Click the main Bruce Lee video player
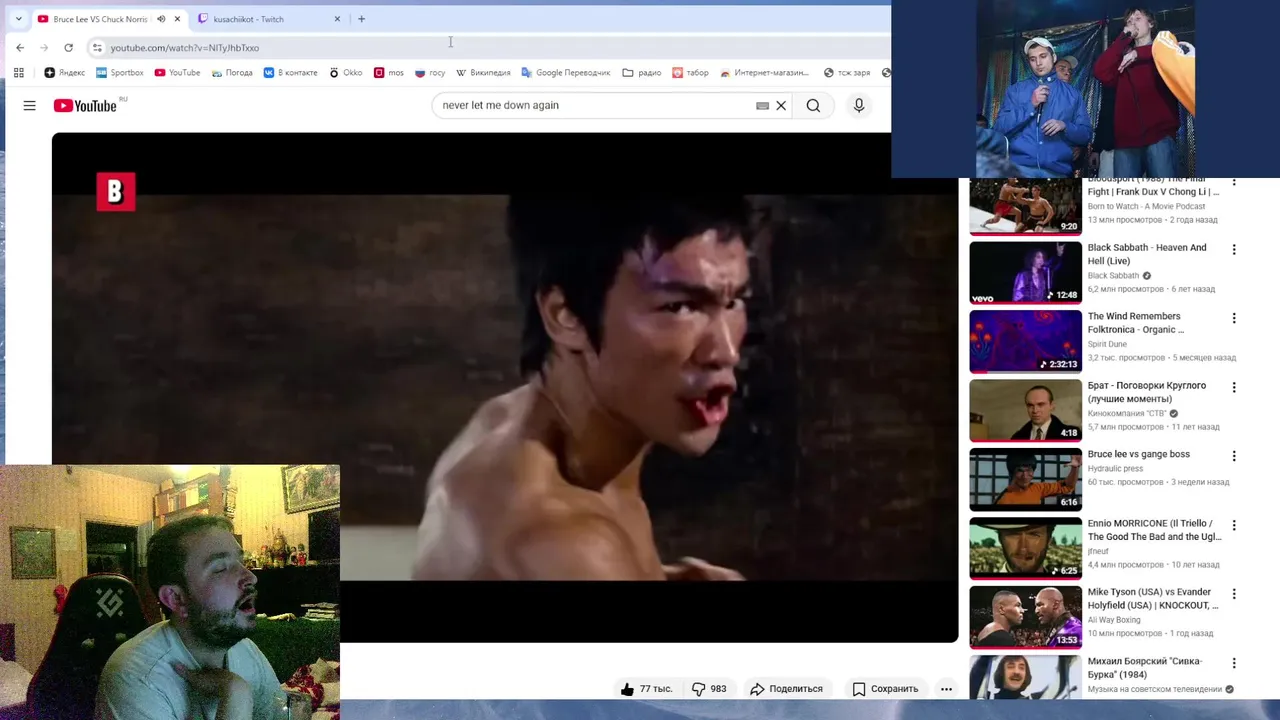The image size is (1280, 720). (505, 387)
